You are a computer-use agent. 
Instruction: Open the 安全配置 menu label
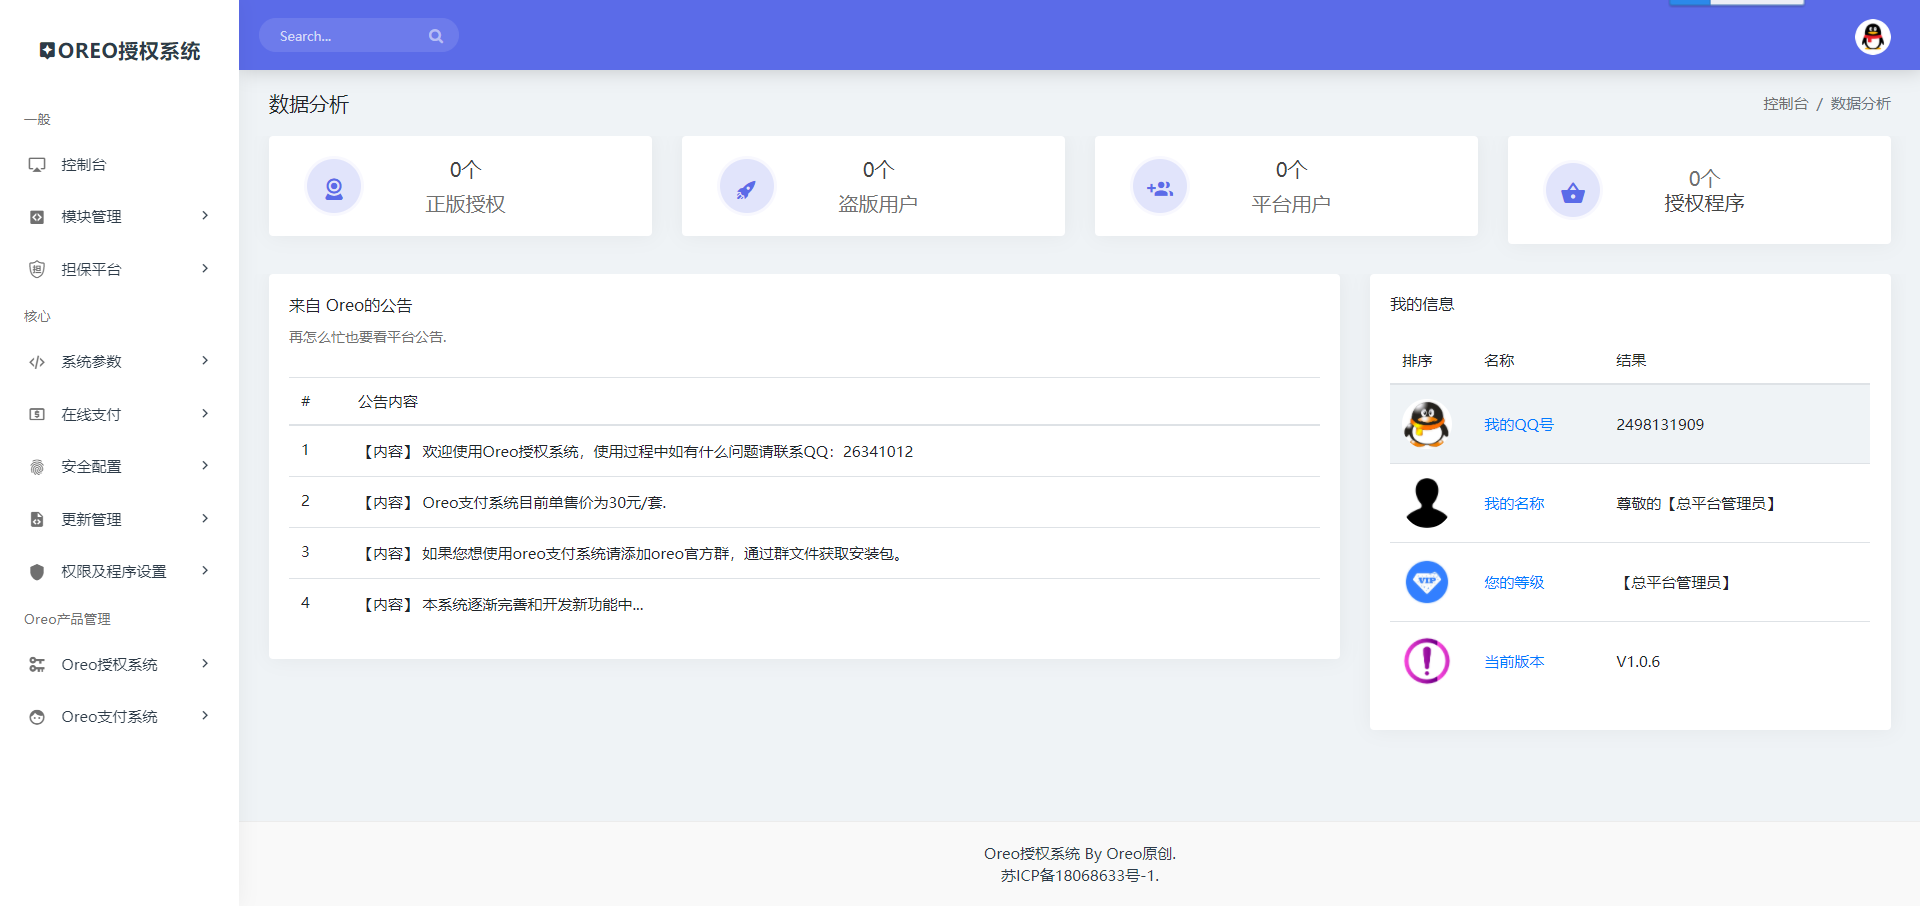[x=91, y=467]
